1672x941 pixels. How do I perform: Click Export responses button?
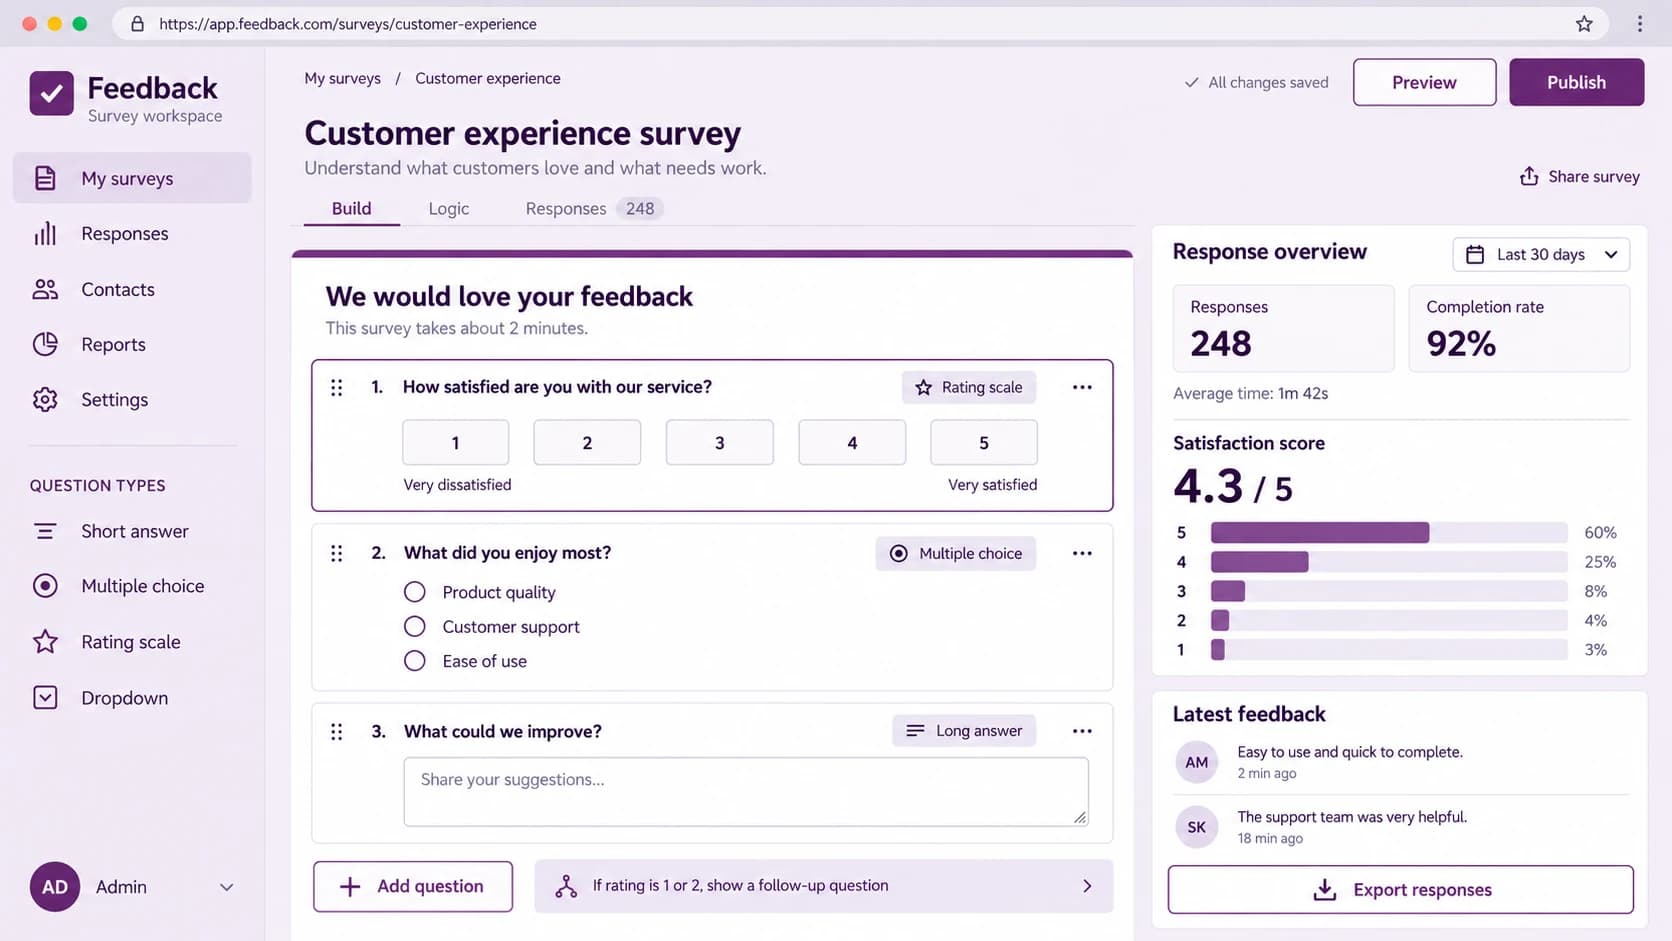coord(1401,890)
